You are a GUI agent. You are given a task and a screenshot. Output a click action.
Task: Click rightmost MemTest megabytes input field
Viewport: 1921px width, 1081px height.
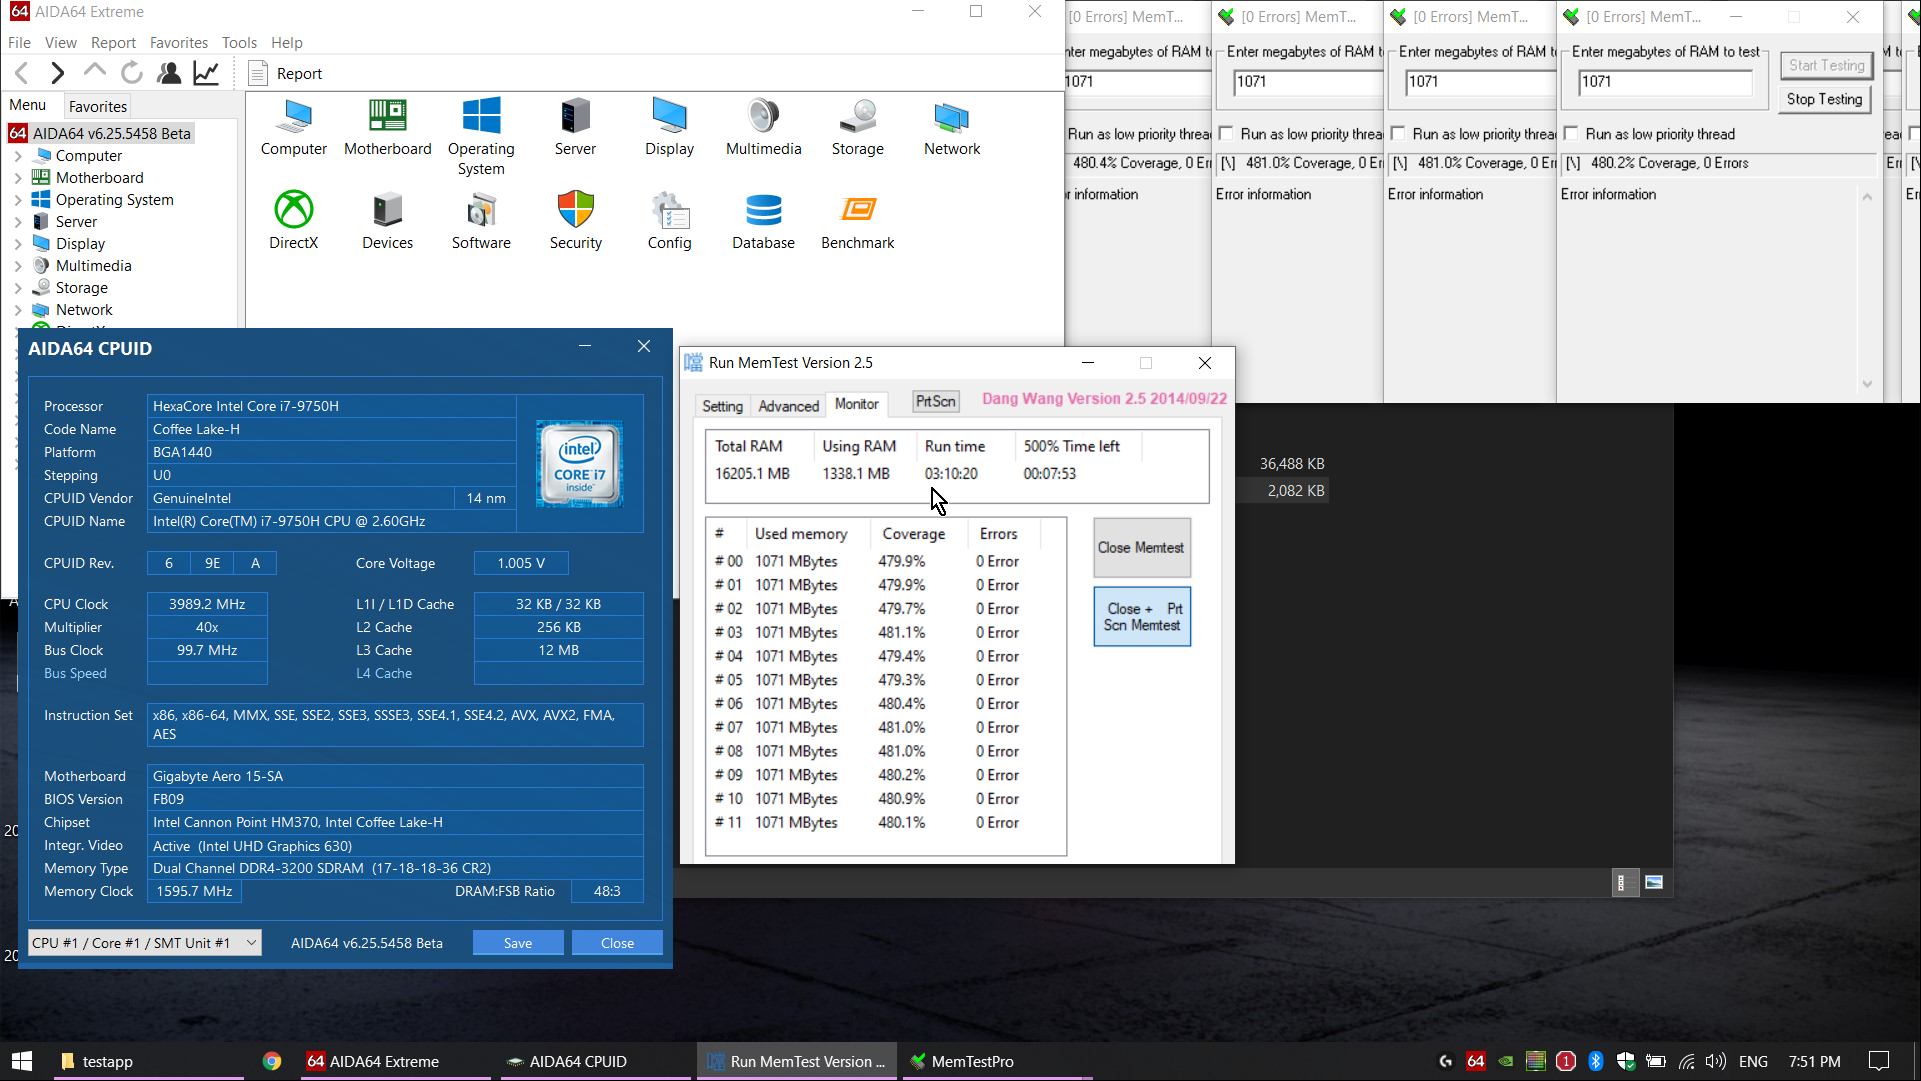point(1665,82)
